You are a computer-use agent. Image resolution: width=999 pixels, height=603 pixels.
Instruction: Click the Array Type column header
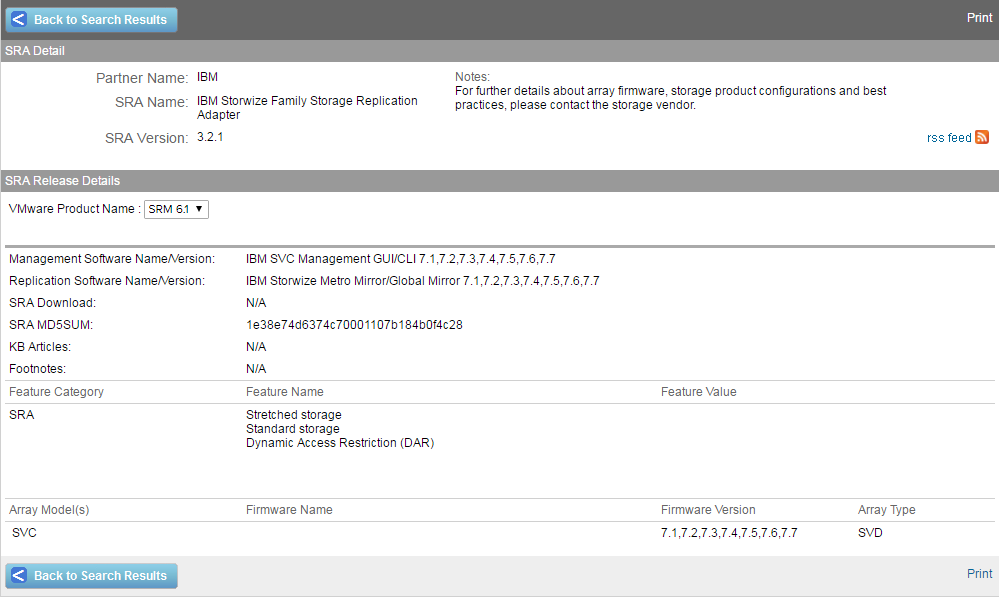click(x=886, y=510)
